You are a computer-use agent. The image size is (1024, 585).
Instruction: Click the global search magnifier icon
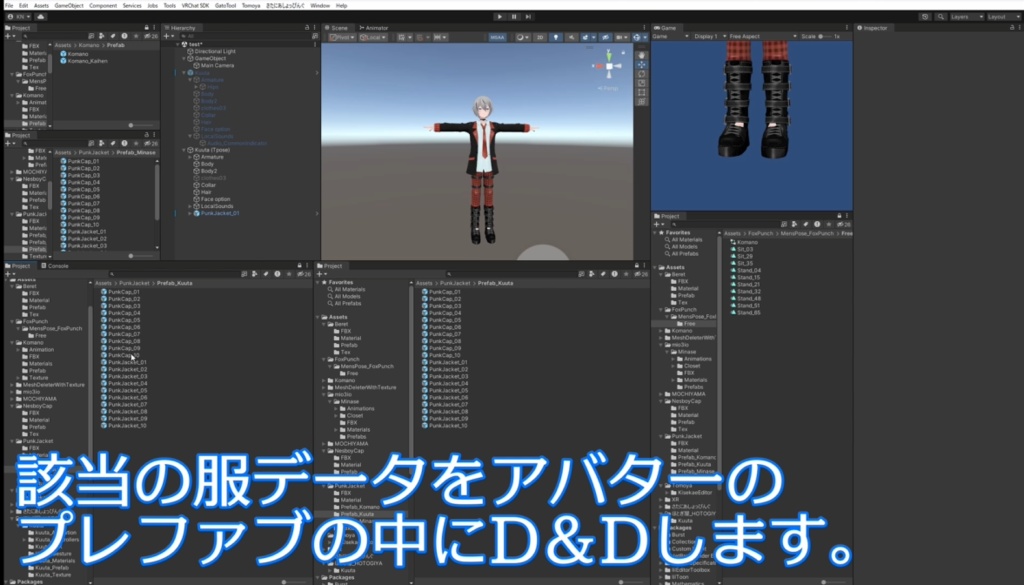940,16
